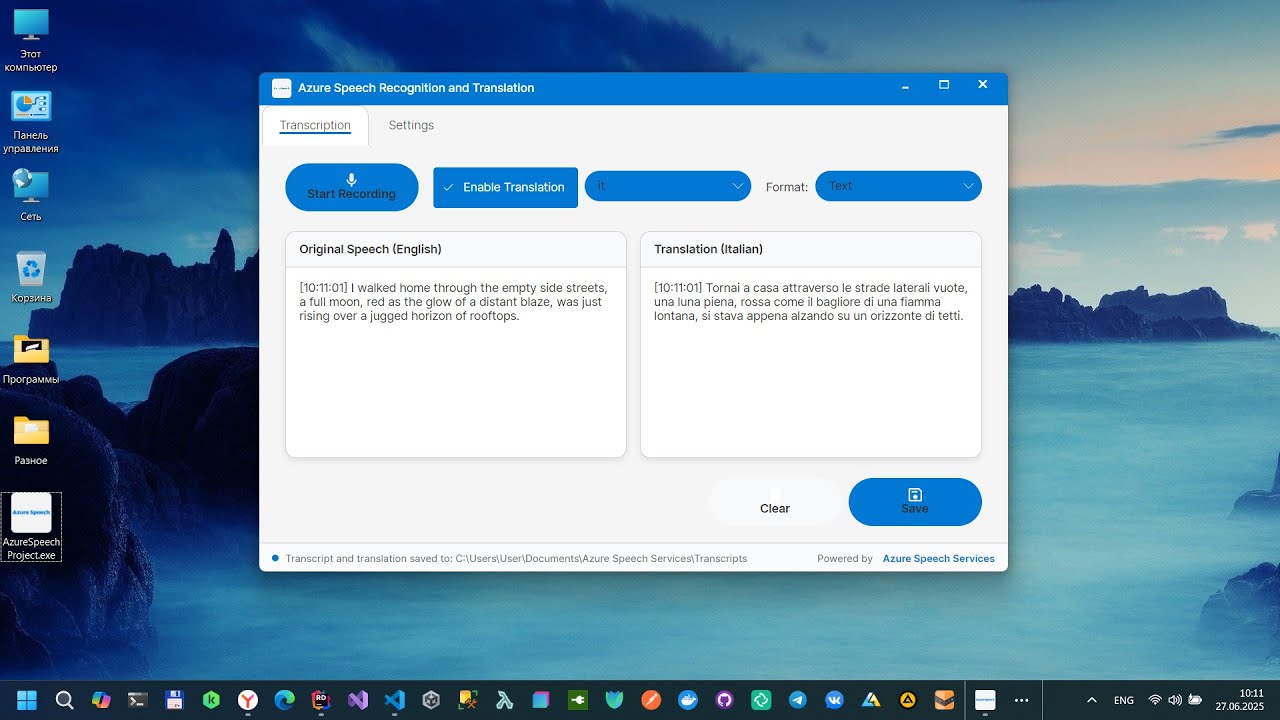Open the floppy disk app in taskbar

pyautogui.click(x=174, y=700)
